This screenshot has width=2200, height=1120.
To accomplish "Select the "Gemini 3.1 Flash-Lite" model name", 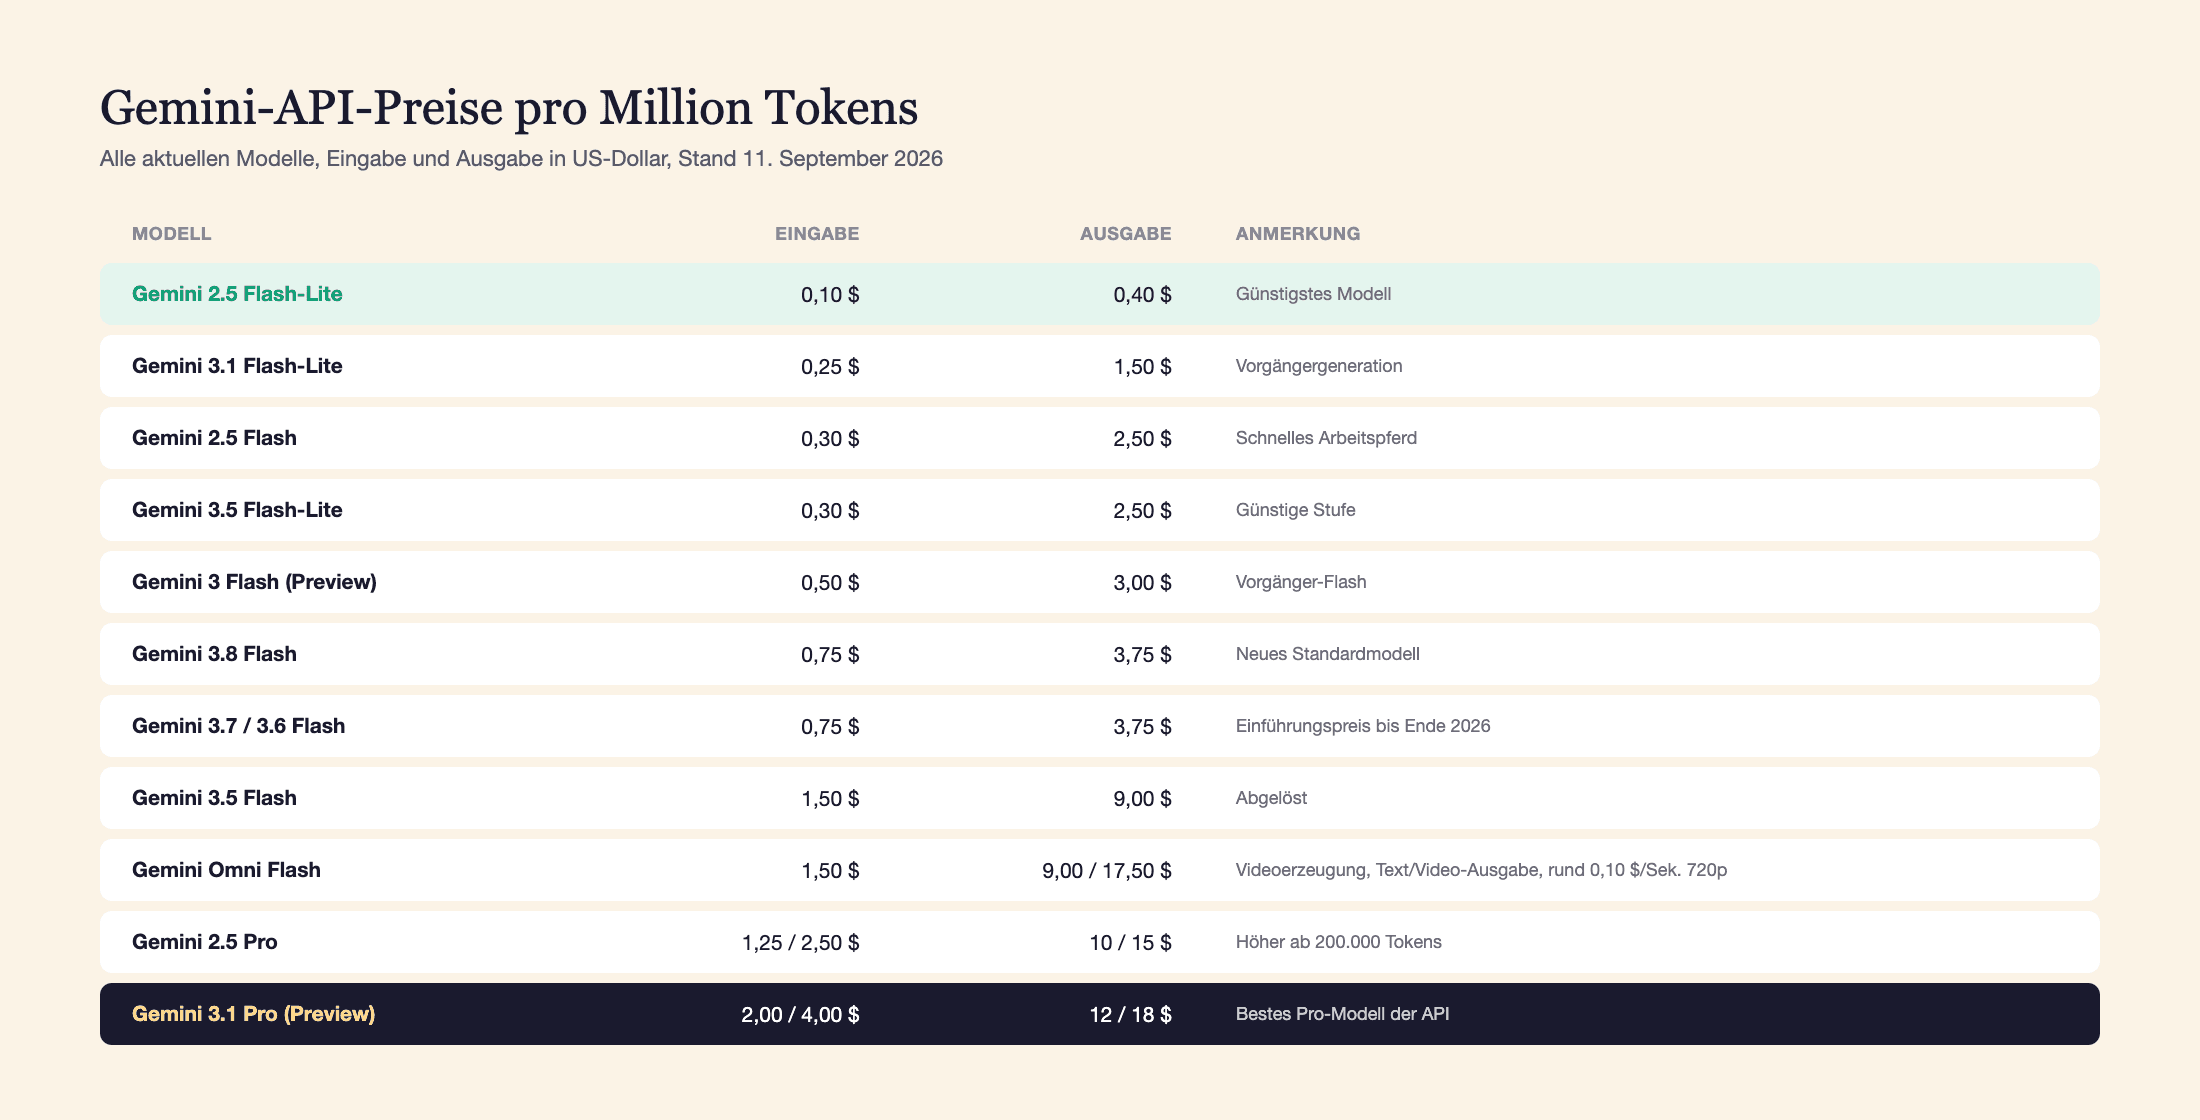I will click(237, 366).
